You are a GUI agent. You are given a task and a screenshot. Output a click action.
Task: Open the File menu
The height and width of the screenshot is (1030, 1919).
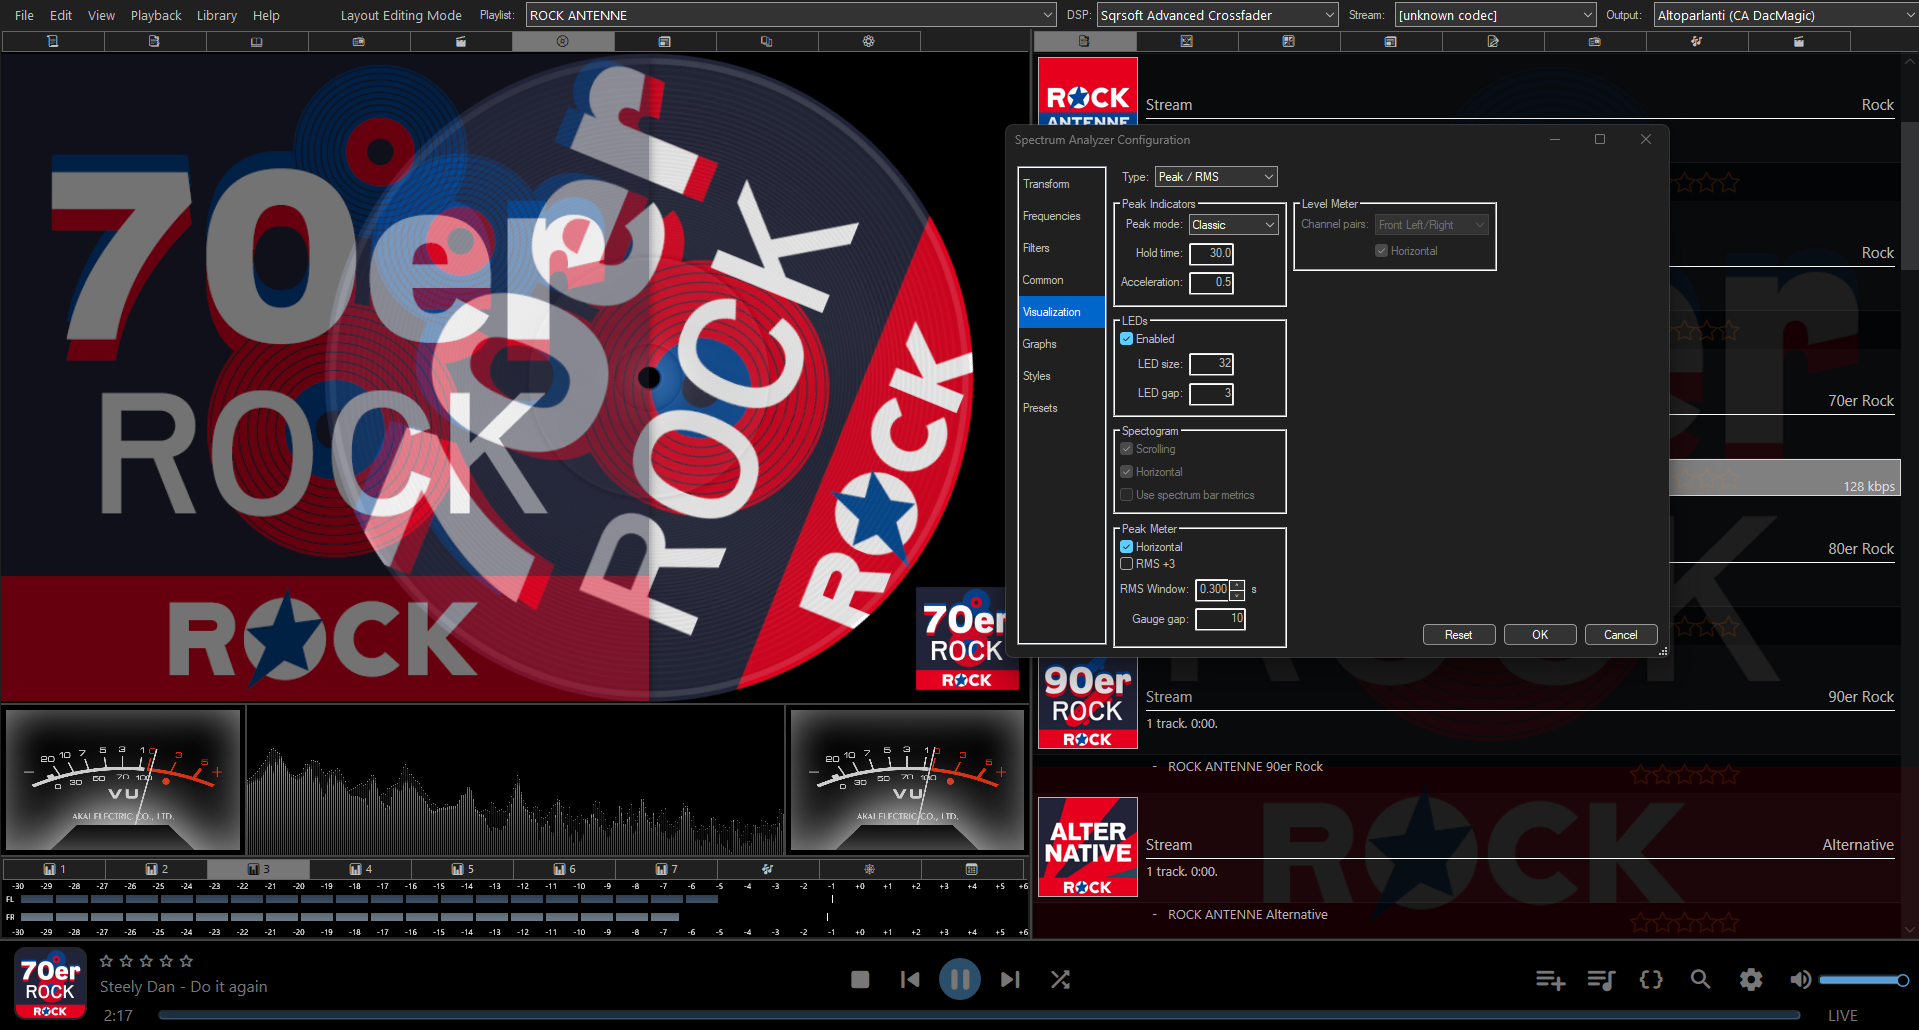pyautogui.click(x=24, y=15)
